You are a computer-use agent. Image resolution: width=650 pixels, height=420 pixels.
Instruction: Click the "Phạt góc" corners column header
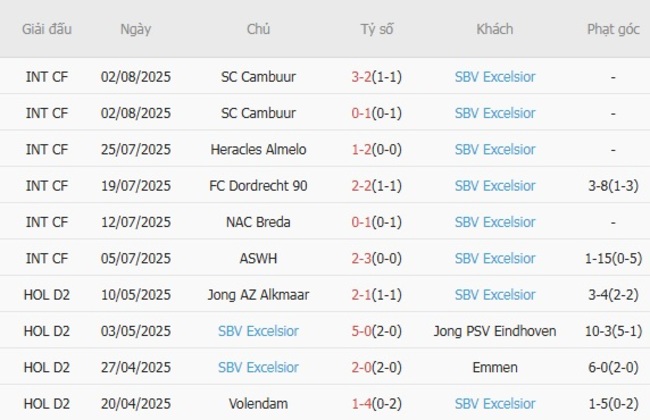point(613,29)
